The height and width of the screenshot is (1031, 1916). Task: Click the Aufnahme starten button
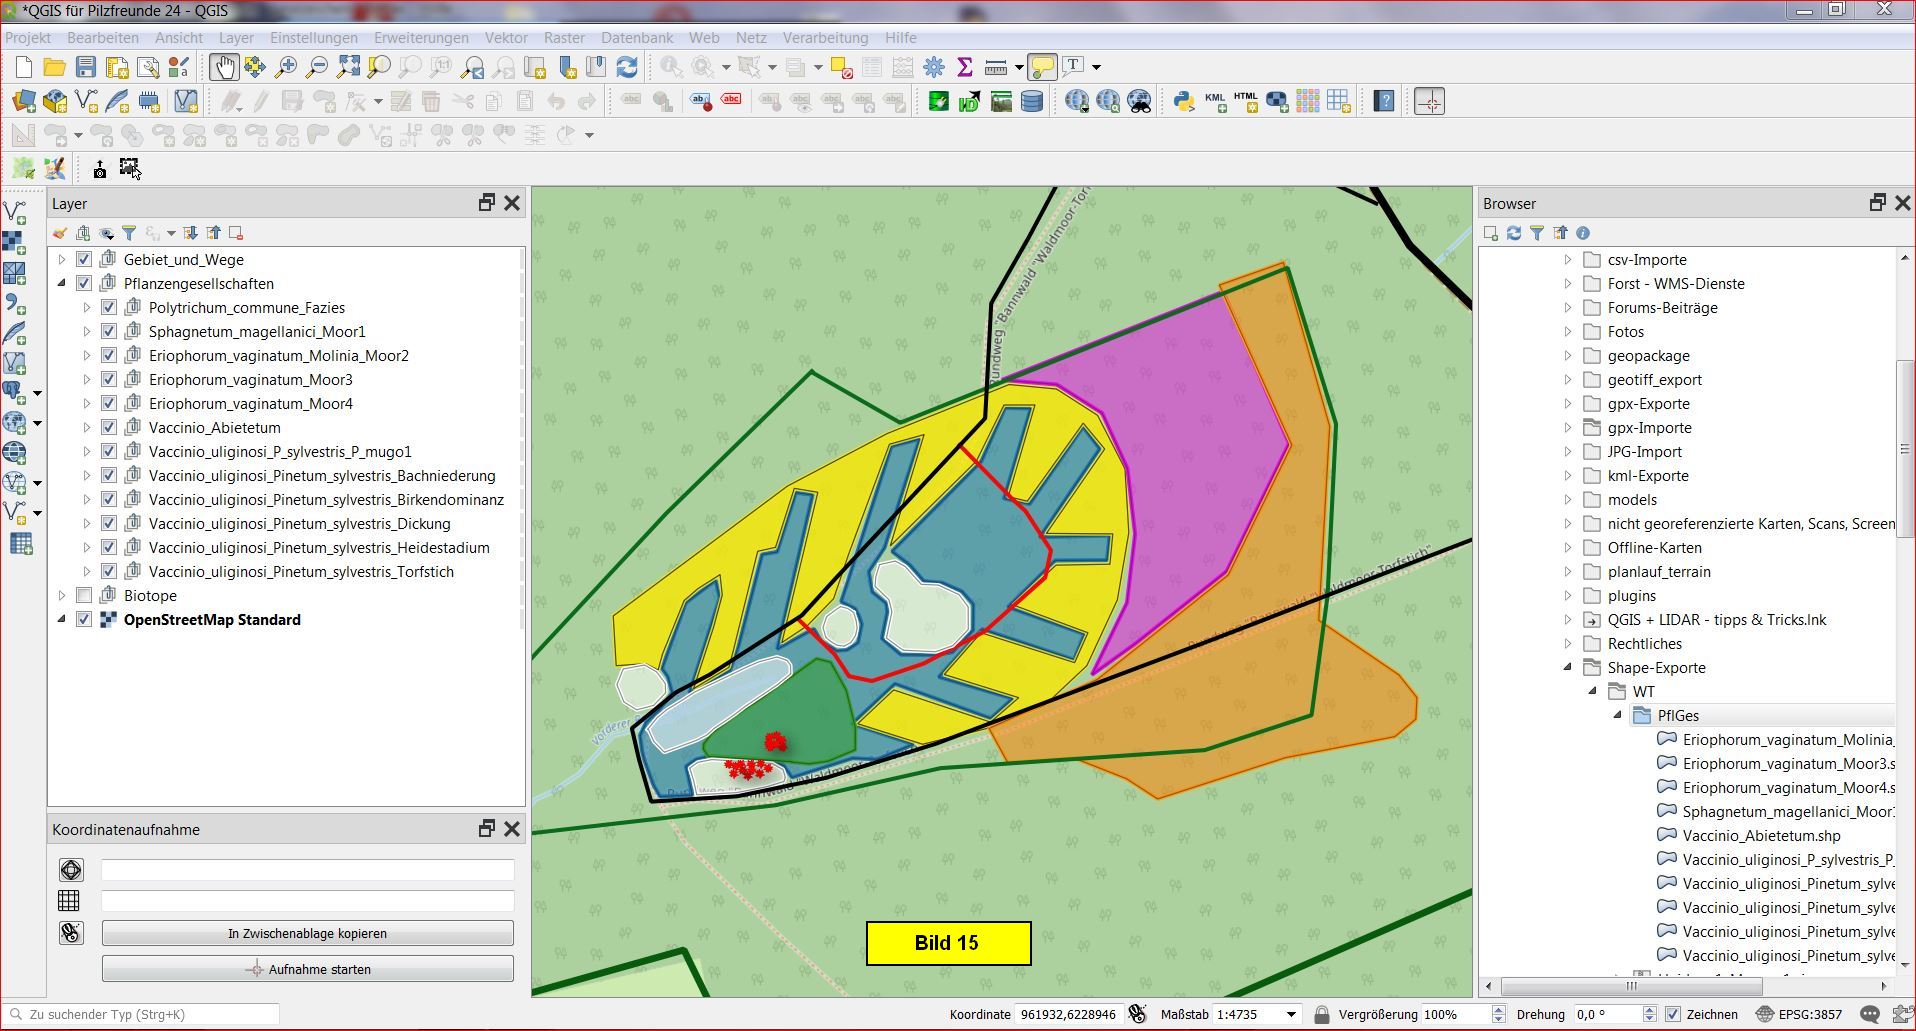pyautogui.click(x=308, y=969)
